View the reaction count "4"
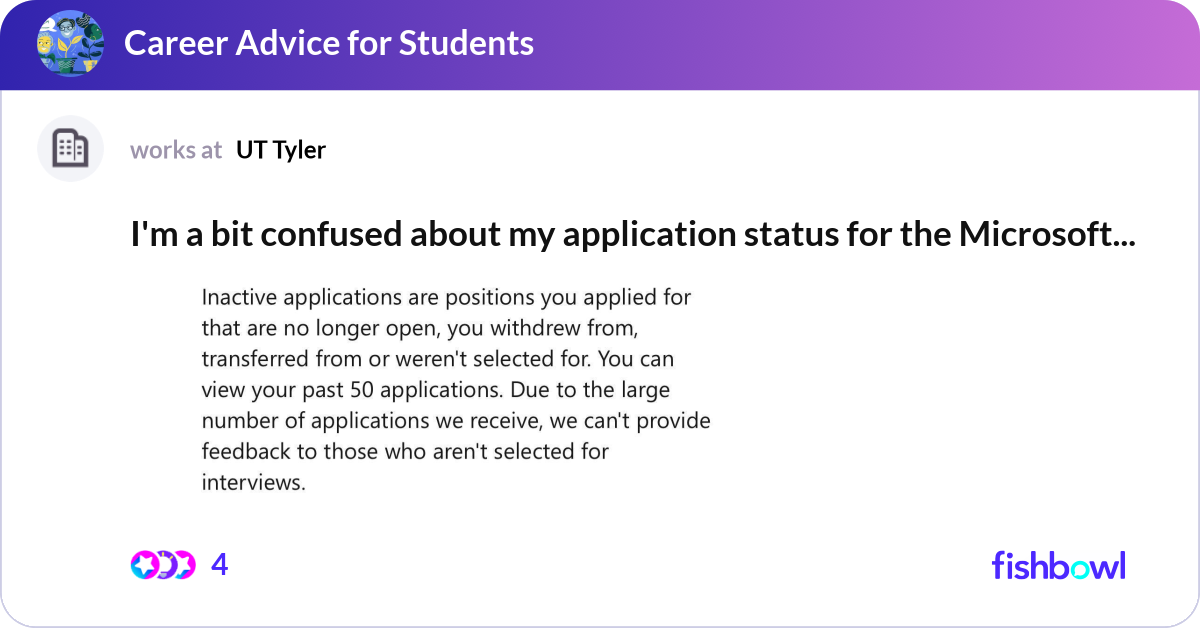The width and height of the screenshot is (1200, 628). pyautogui.click(x=220, y=565)
